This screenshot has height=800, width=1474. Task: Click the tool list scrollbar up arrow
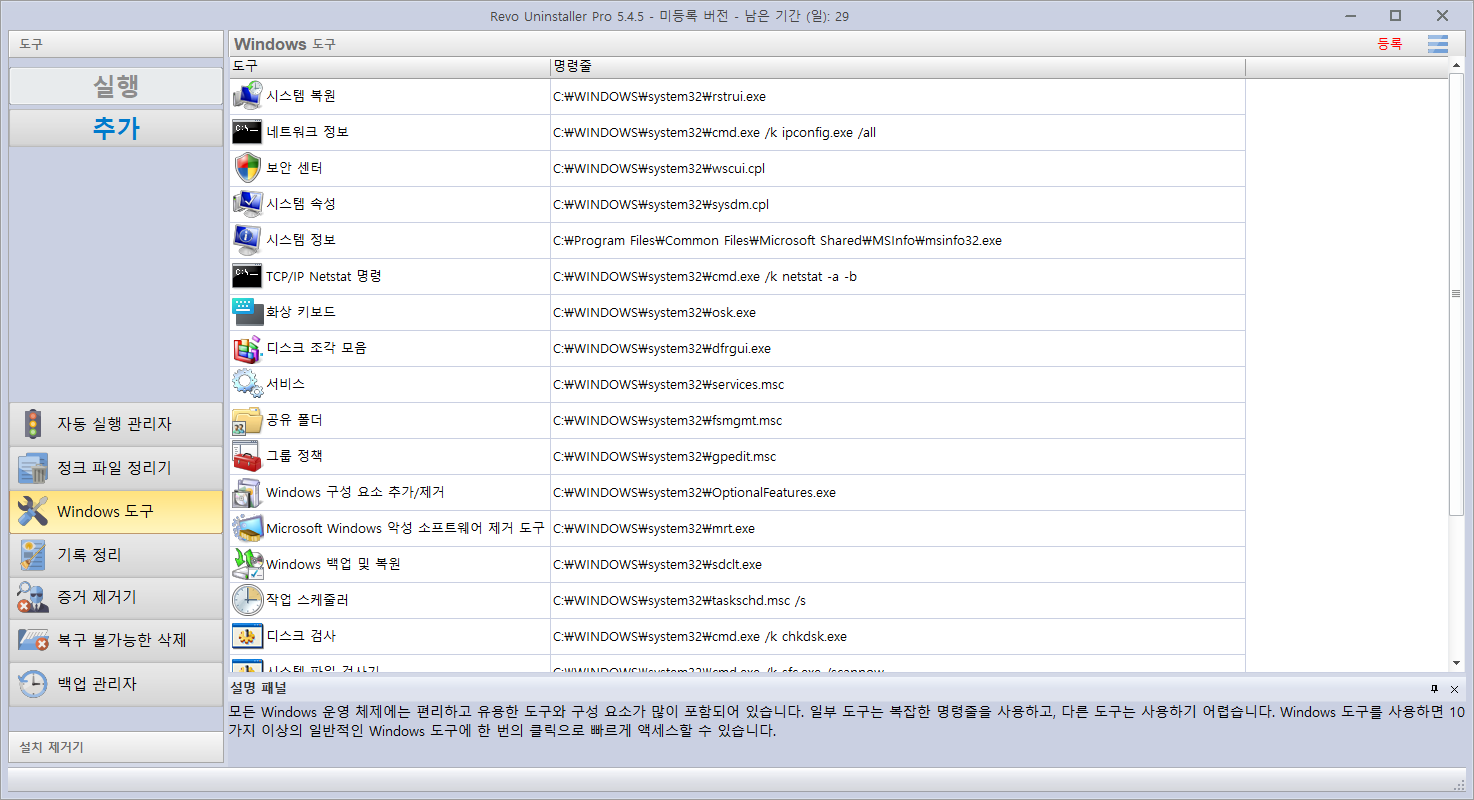[1457, 67]
